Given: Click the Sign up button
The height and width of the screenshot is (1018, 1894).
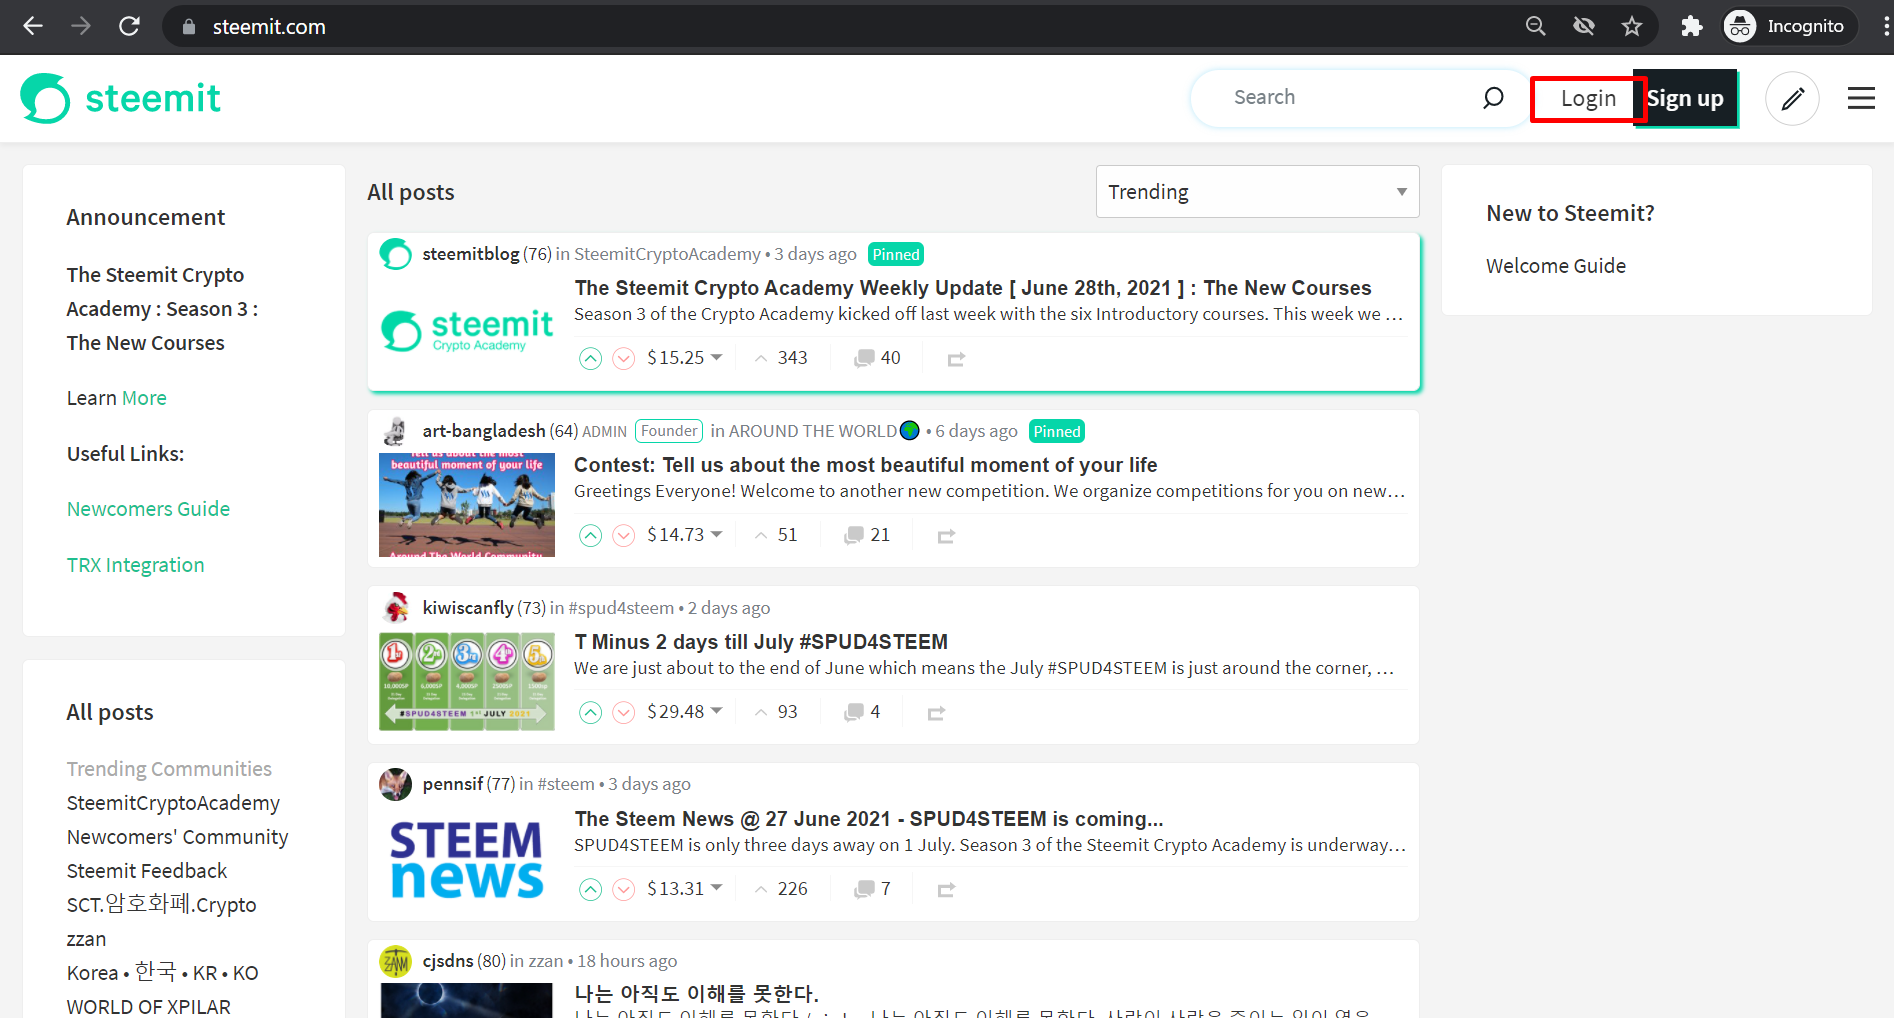Looking at the screenshot, I should coord(1686,98).
